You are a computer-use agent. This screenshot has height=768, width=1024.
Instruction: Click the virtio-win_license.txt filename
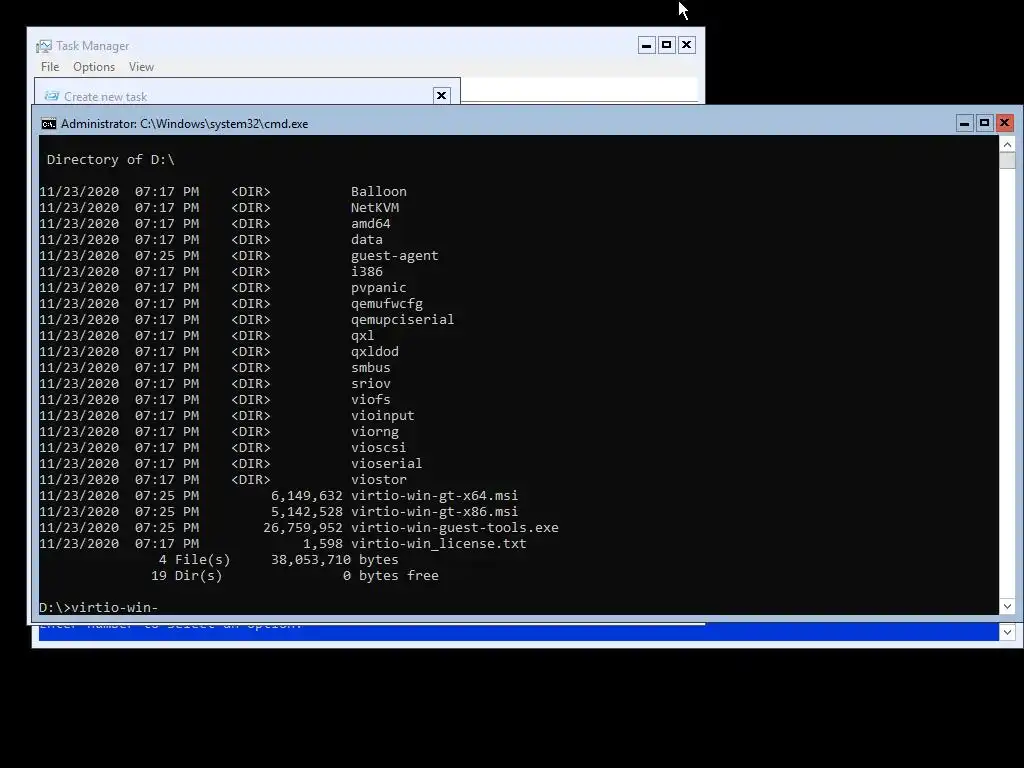pos(438,543)
